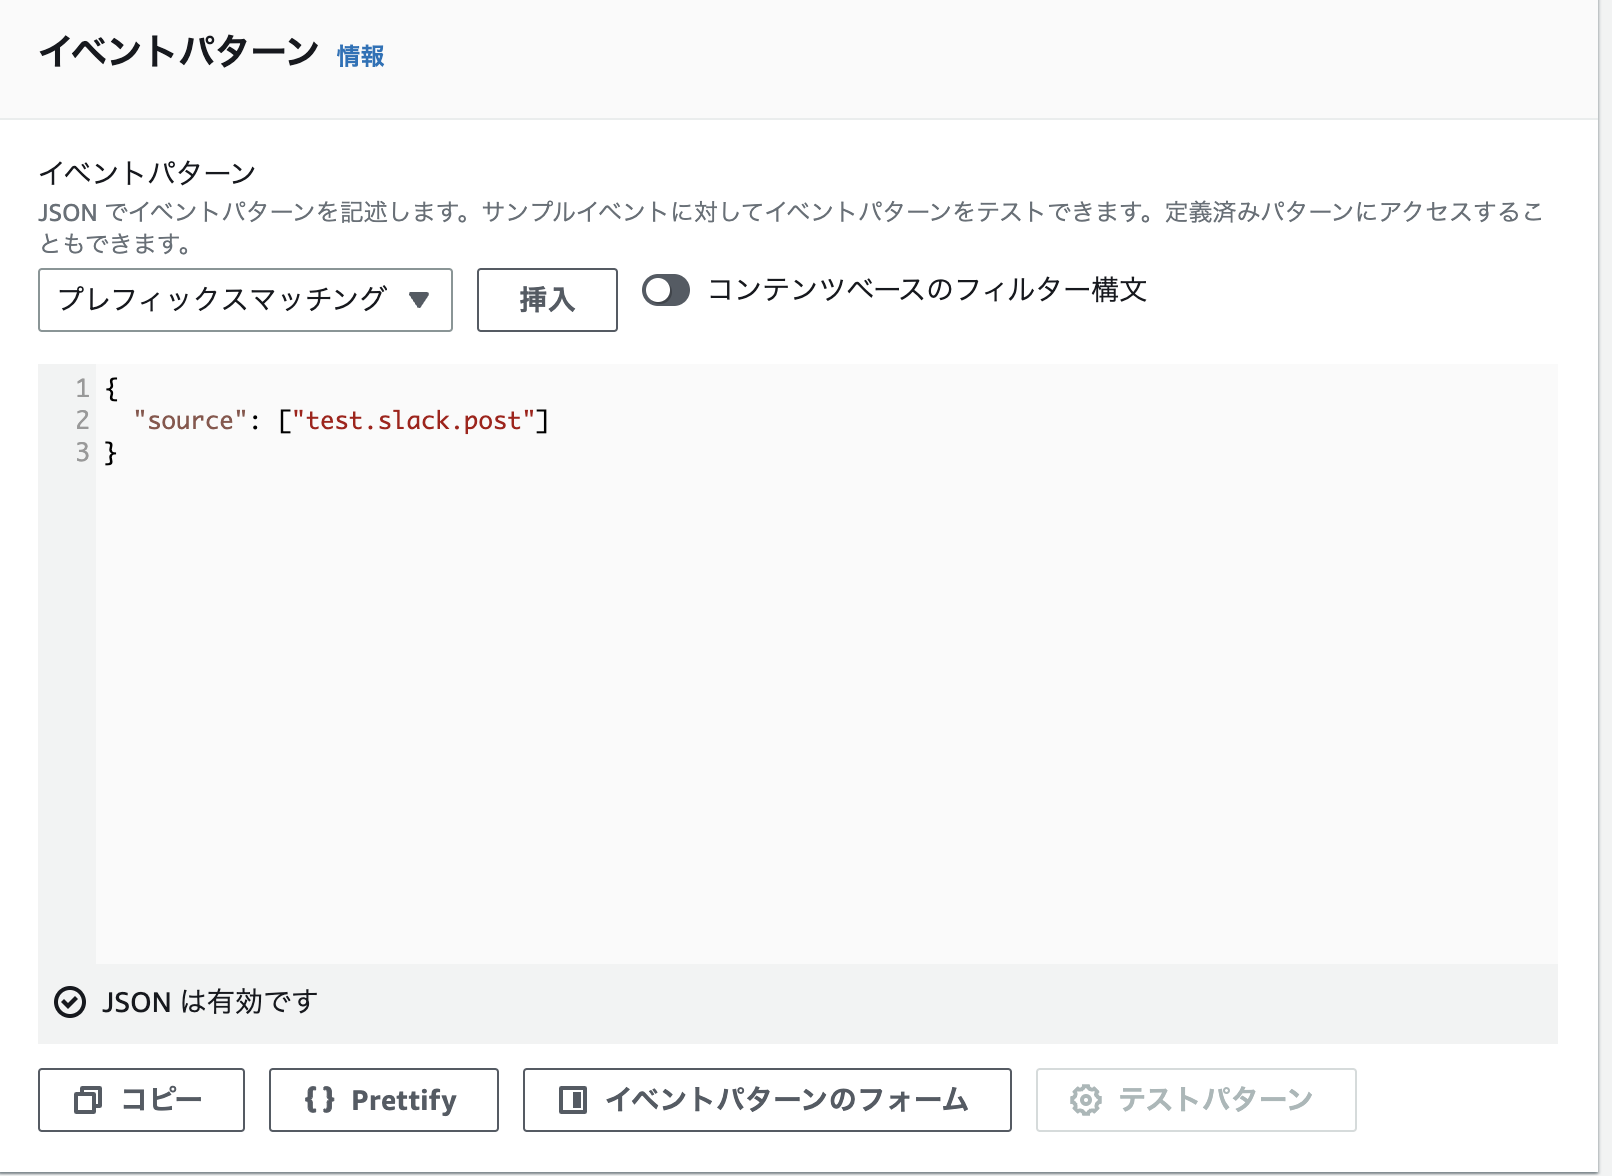
Task: Click the Prettify braces icon to format JSON
Action: point(319,1100)
